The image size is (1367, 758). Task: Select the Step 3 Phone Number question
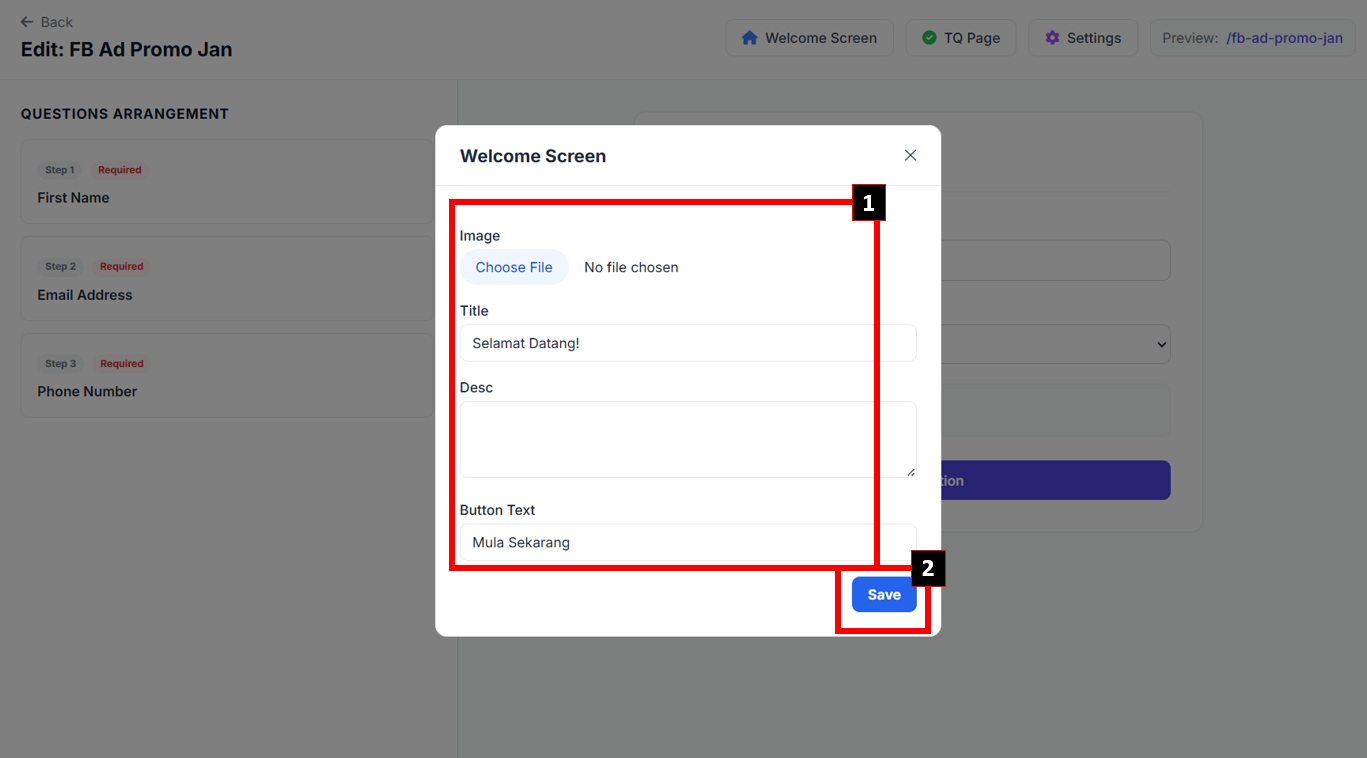click(x=227, y=376)
